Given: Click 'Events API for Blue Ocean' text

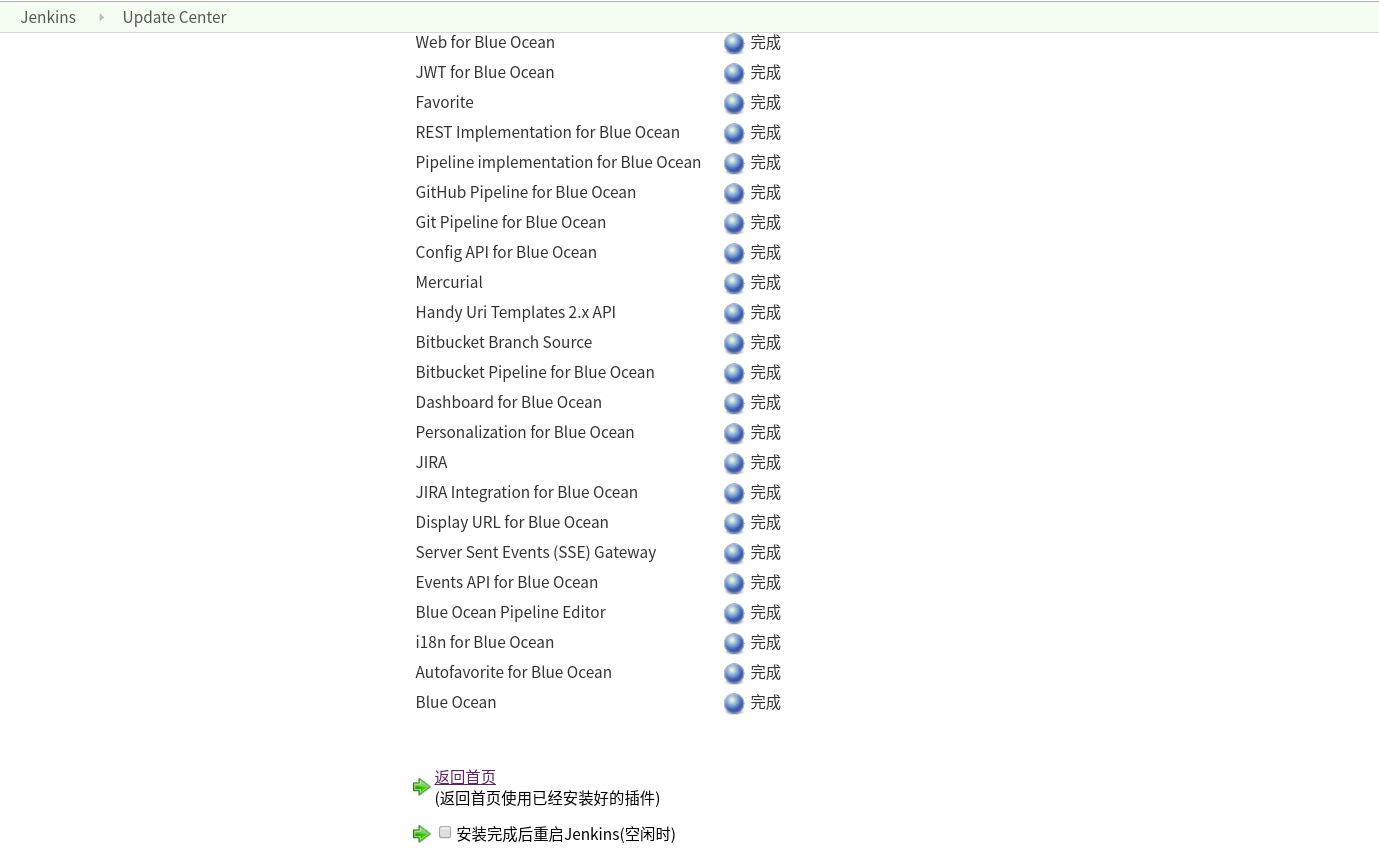Looking at the screenshot, I should pyautogui.click(x=507, y=582).
